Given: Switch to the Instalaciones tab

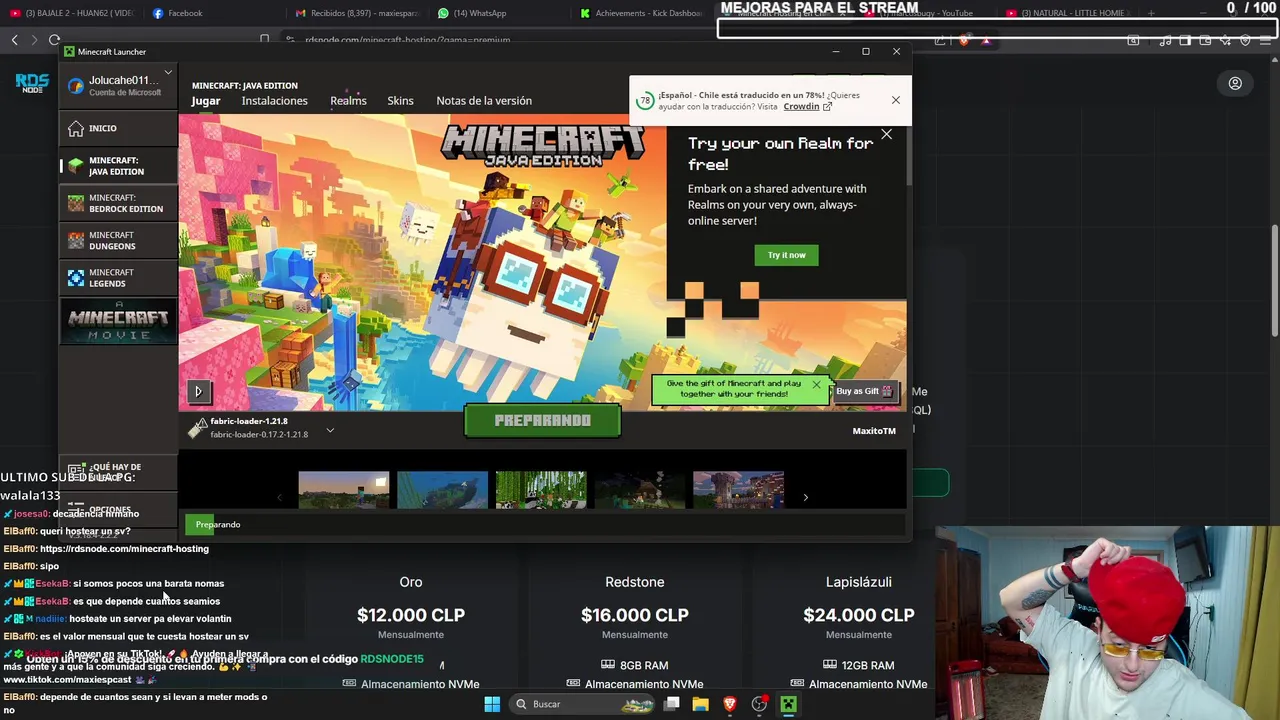Looking at the screenshot, I should point(274,101).
